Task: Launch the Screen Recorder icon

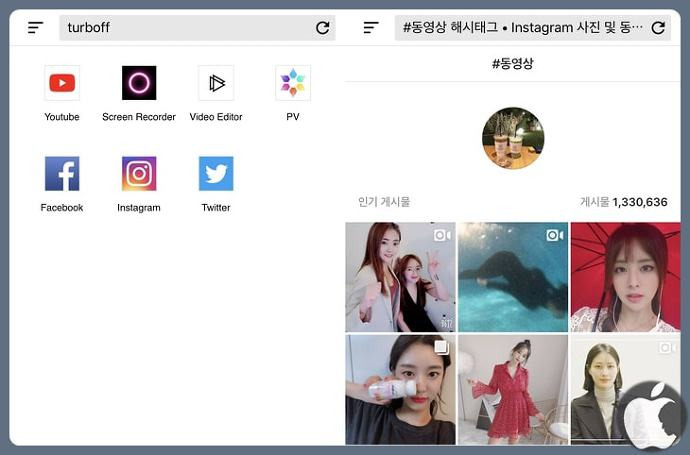Action: pyautogui.click(x=139, y=83)
